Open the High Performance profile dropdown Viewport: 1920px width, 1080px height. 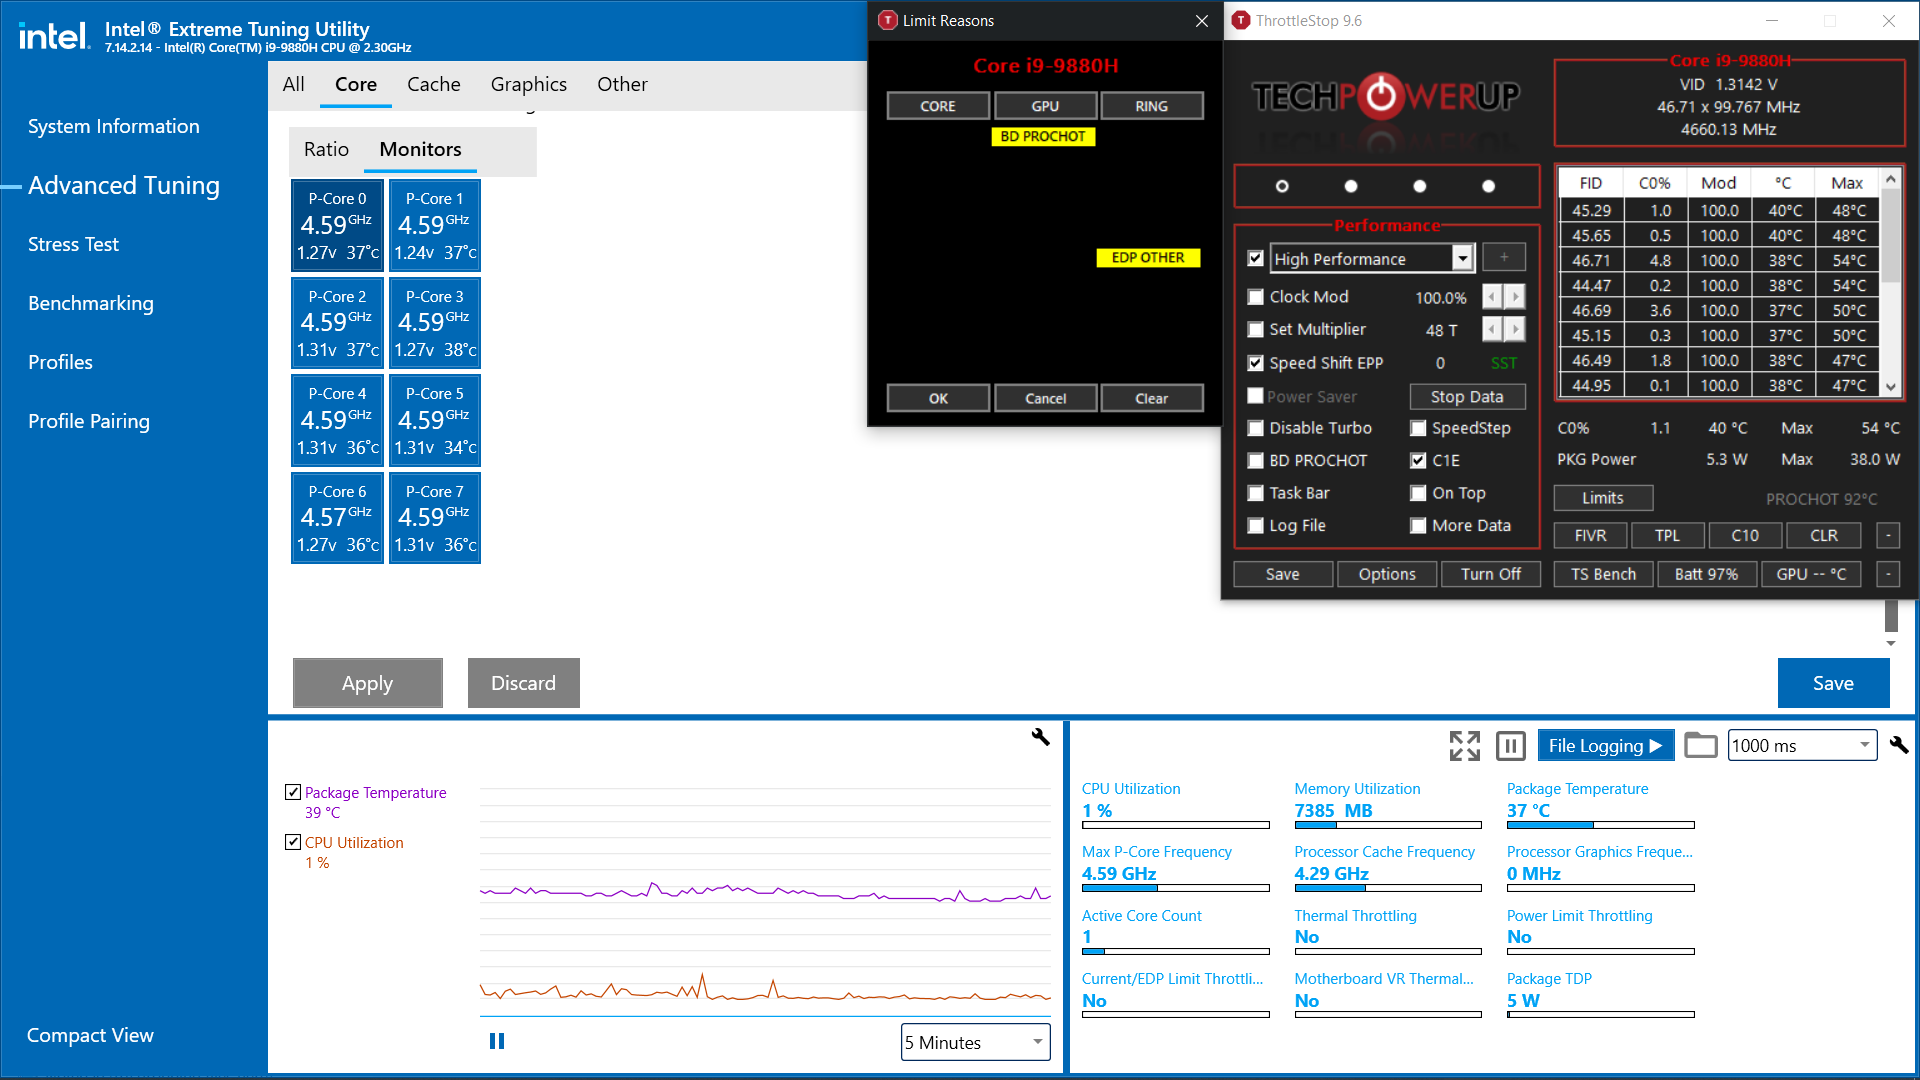[x=1463, y=259]
